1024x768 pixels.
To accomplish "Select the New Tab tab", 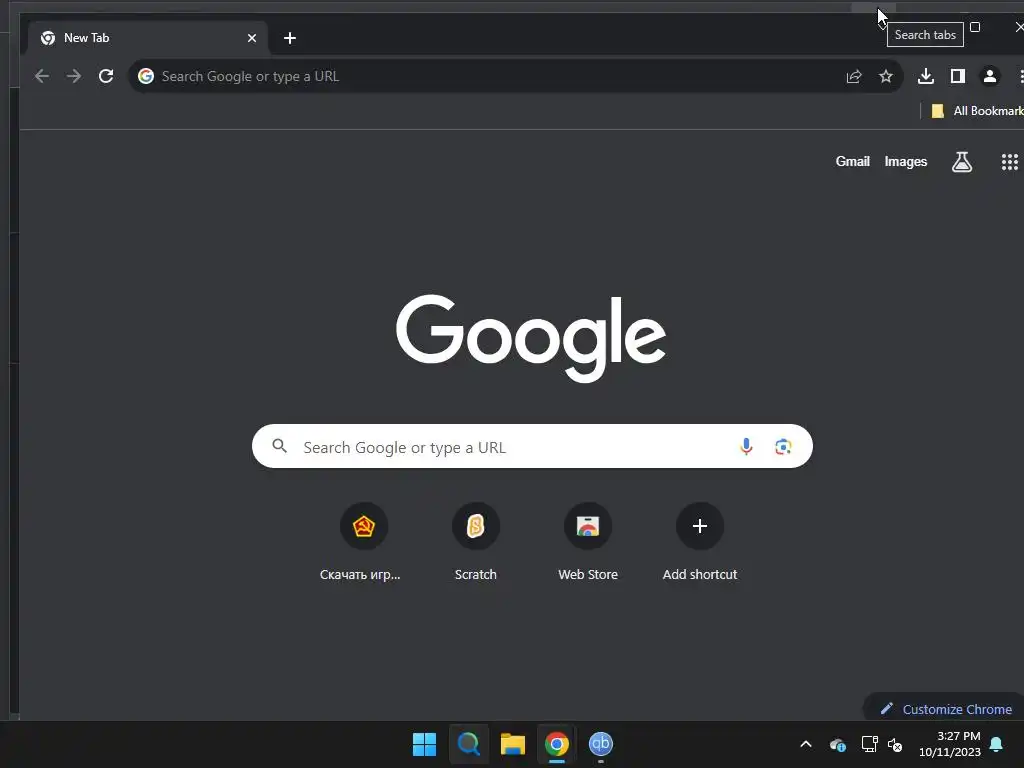I will [x=148, y=39].
